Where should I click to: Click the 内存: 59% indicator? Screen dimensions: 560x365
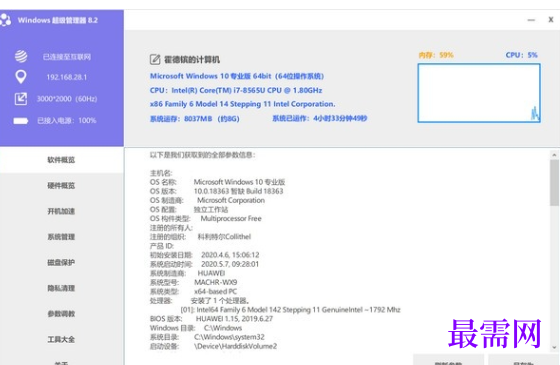pyautogui.click(x=436, y=55)
